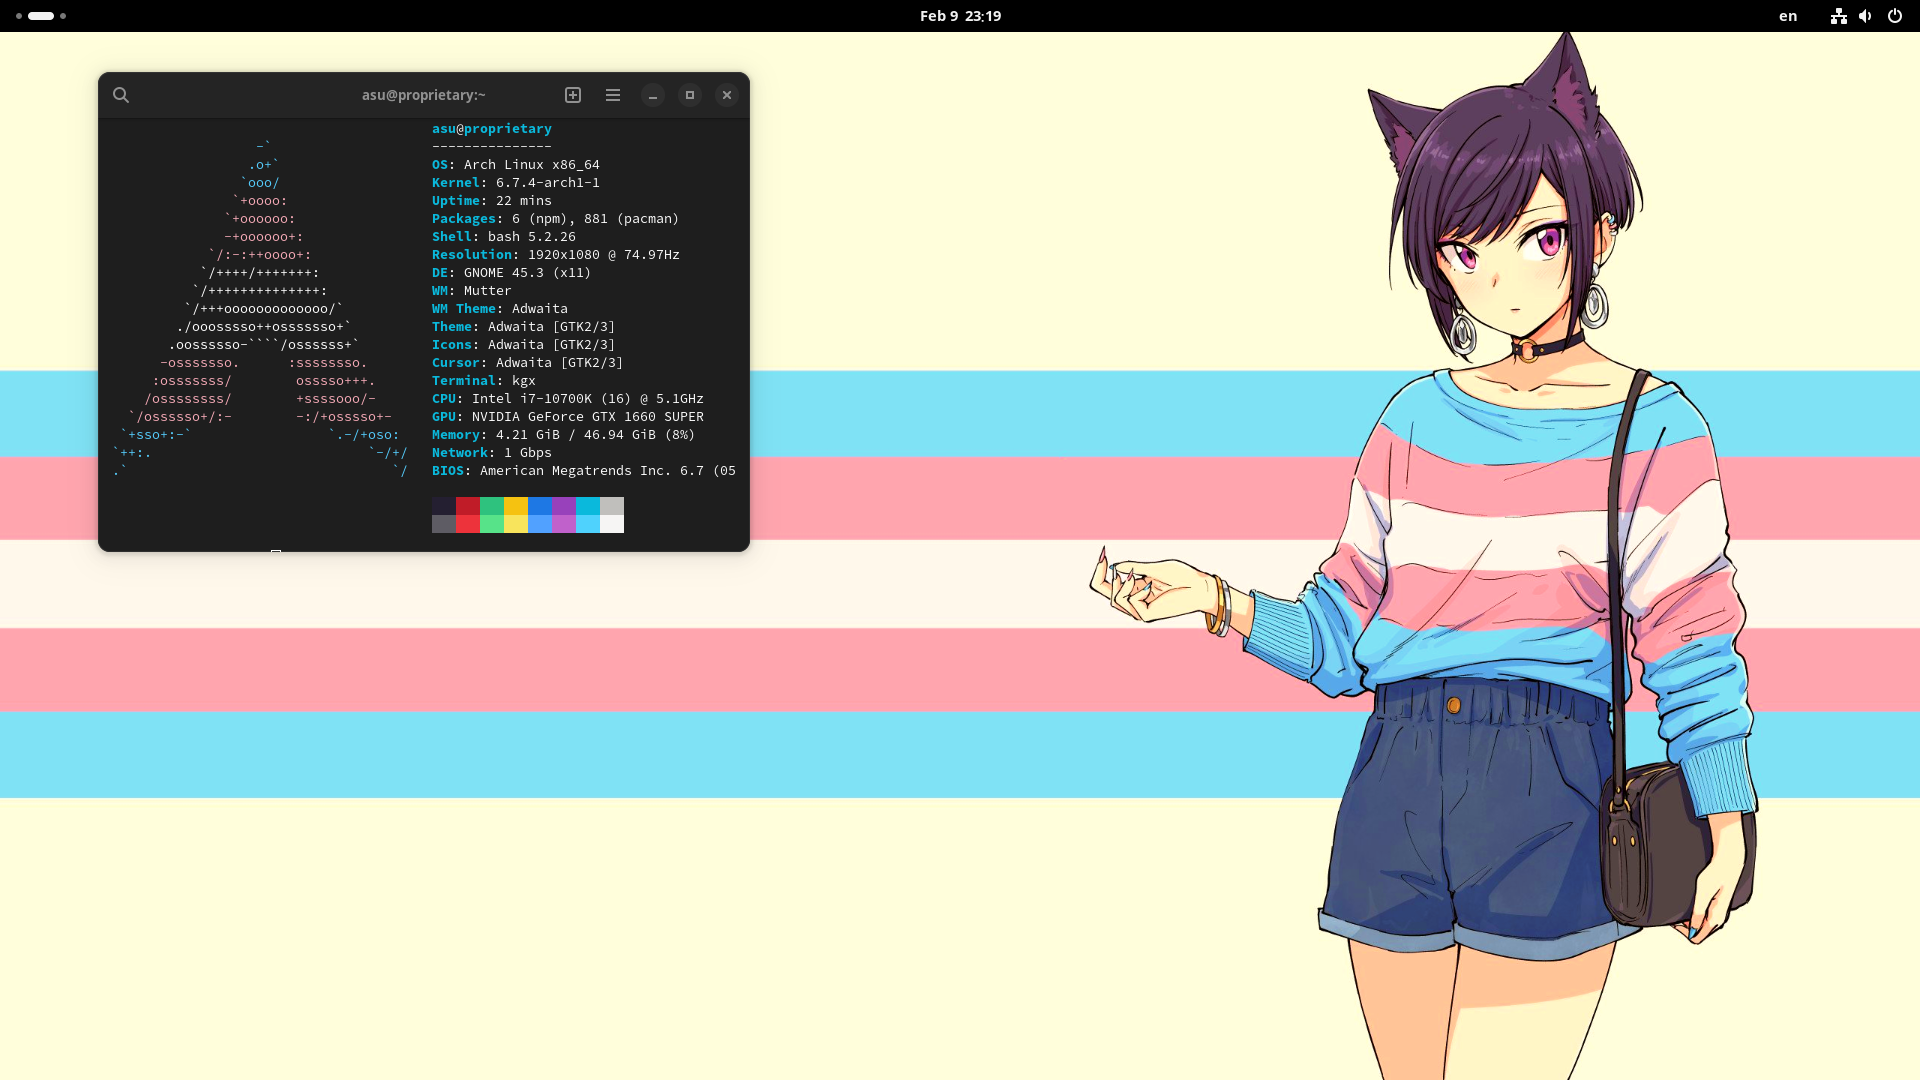Click the 'WM: Mutter' line
Image resolution: width=1920 pixels, height=1080 pixels.
[x=472, y=291]
